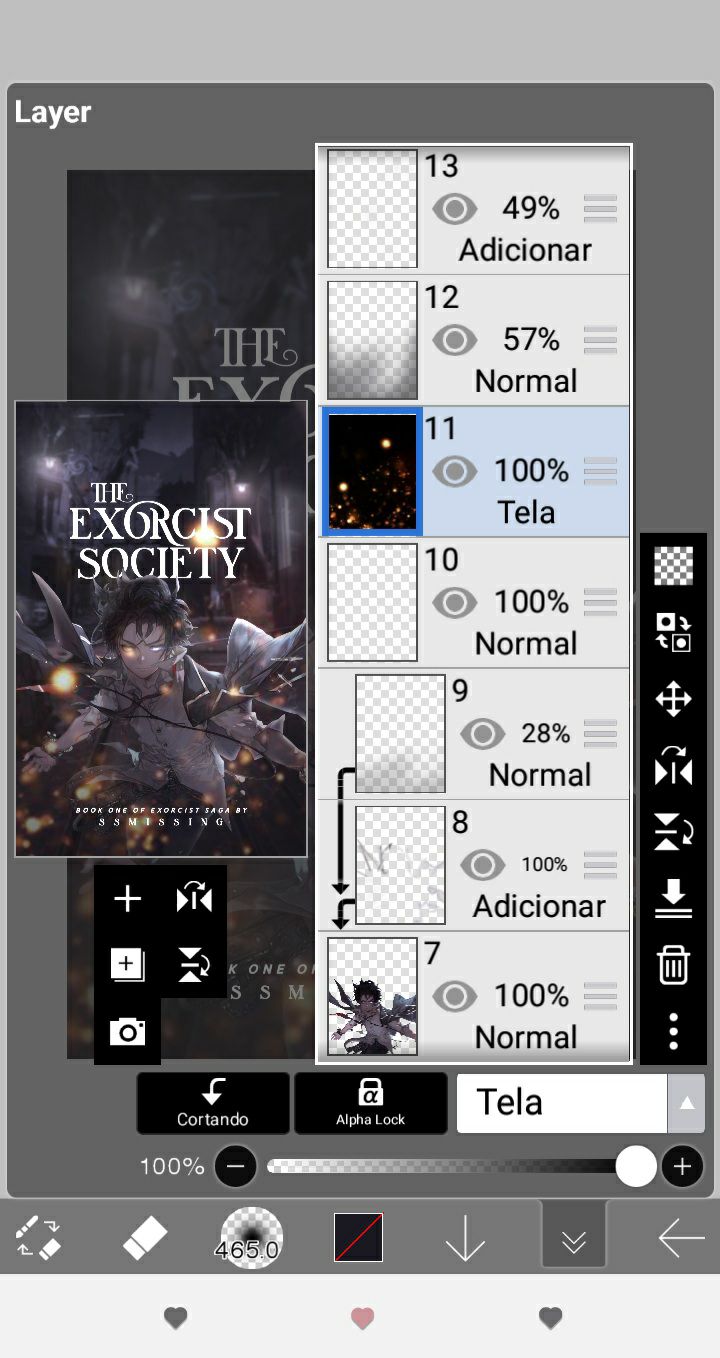The height and width of the screenshot is (1358, 720).
Task: Click the 49% opacity of layer 13
Action: pyautogui.click(x=531, y=208)
